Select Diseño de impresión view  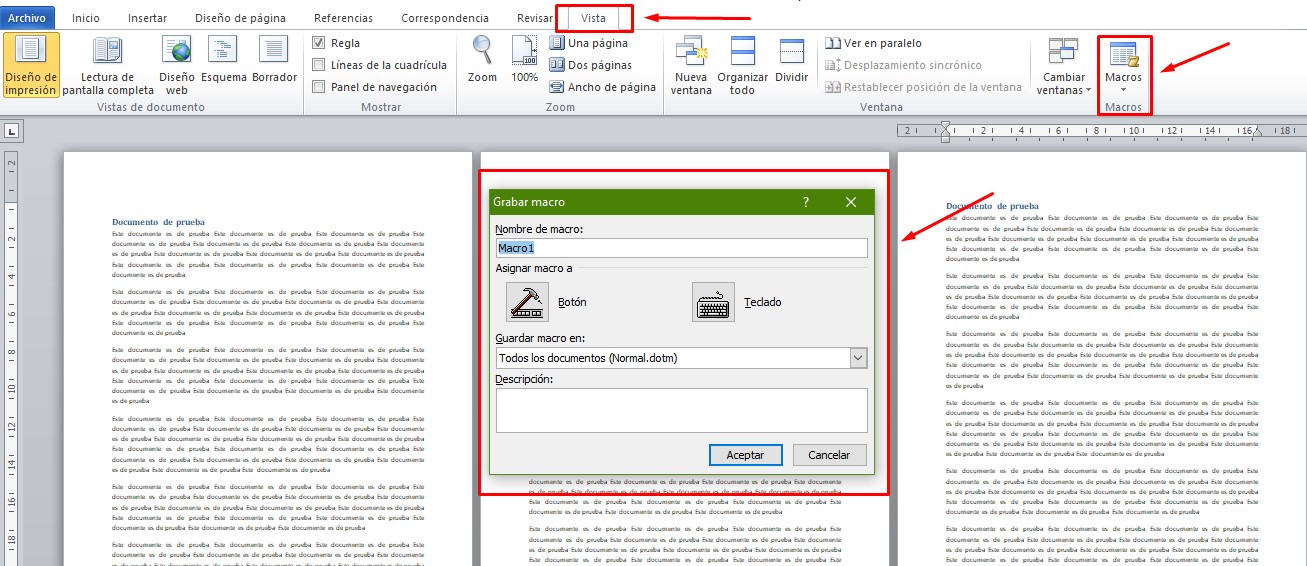(x=31, y=65)
